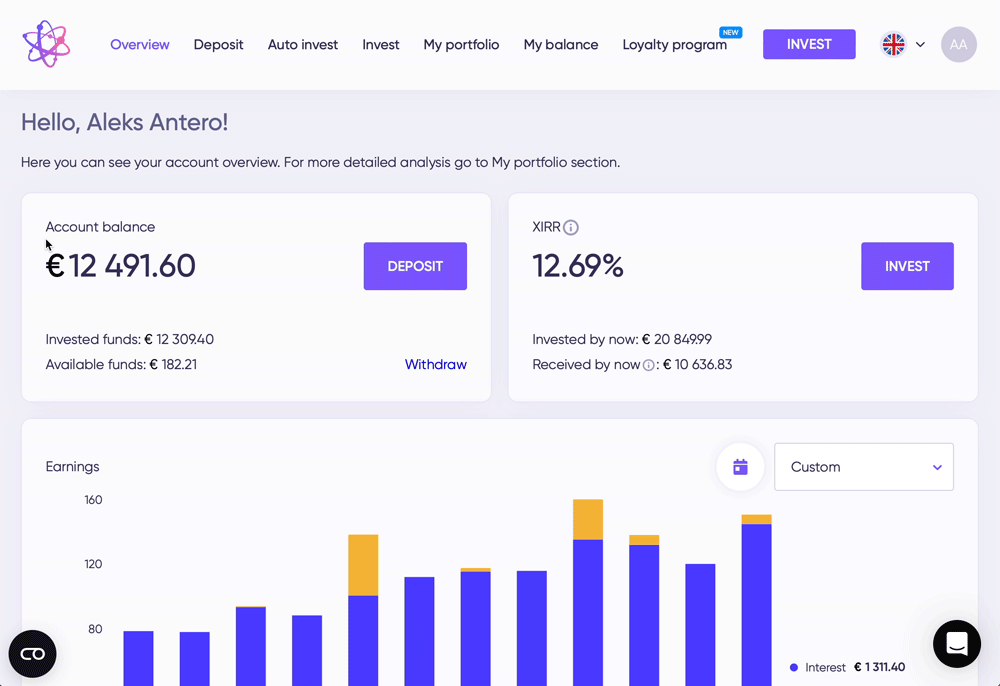This screenshot has height=686, width=1000.
Task: Open the Loyalty program page
Action: (674, 45)
